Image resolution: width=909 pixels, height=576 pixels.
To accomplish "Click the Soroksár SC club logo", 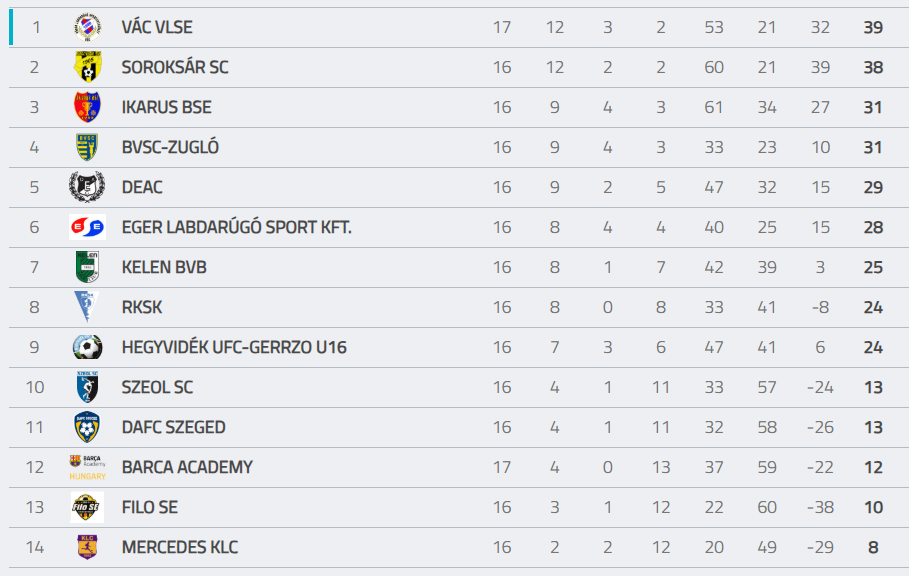I will (x=87, y=67).
